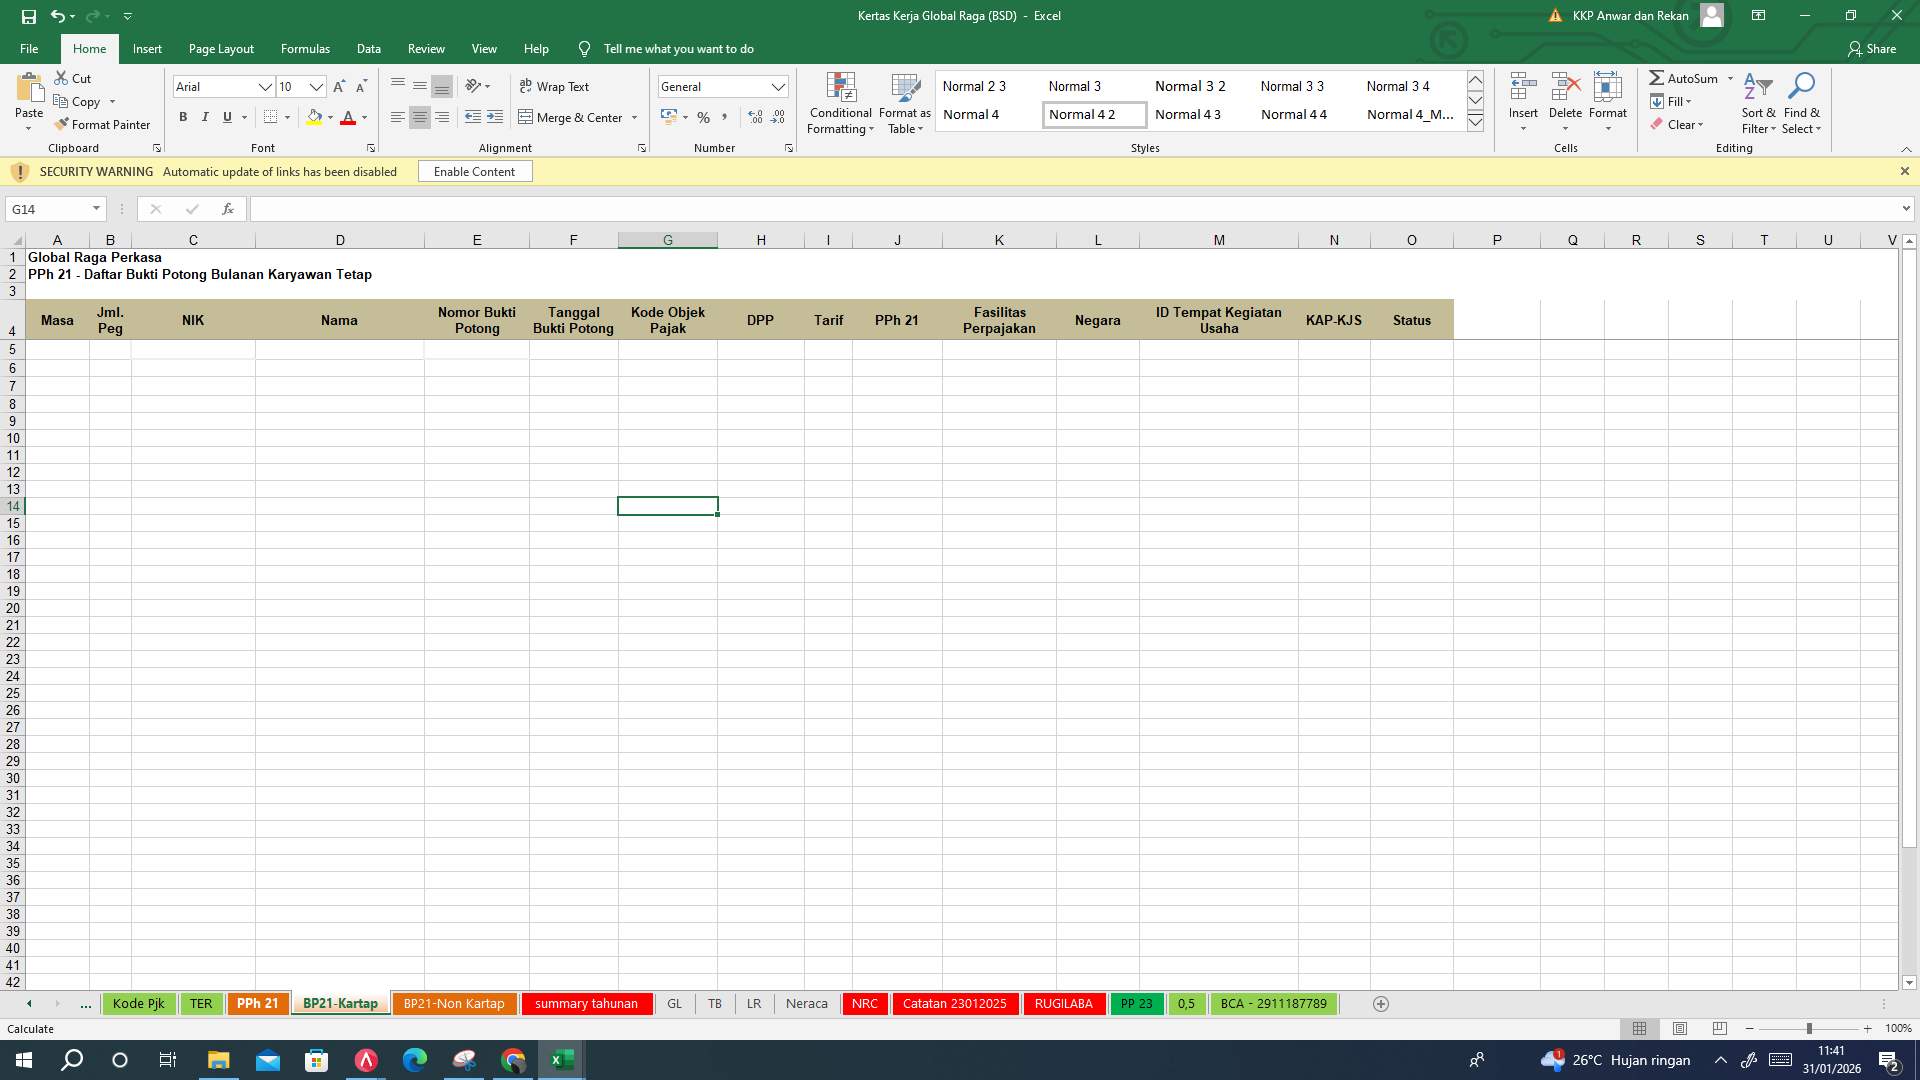Screen dimensions: 1920x1080
Task: Click the Enable Content button
Action: point(475,171)
